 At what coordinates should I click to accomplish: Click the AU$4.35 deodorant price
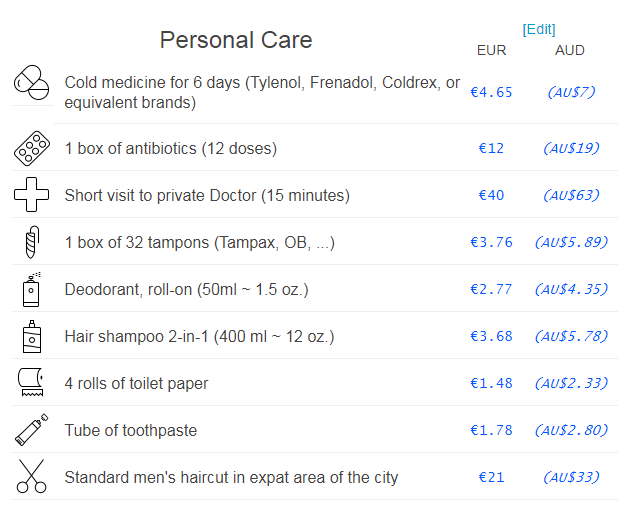click(x=571, y=289)
